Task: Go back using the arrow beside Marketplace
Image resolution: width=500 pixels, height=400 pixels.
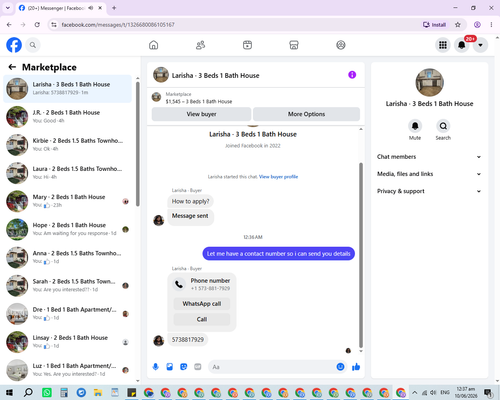Action: coord(12,67)
